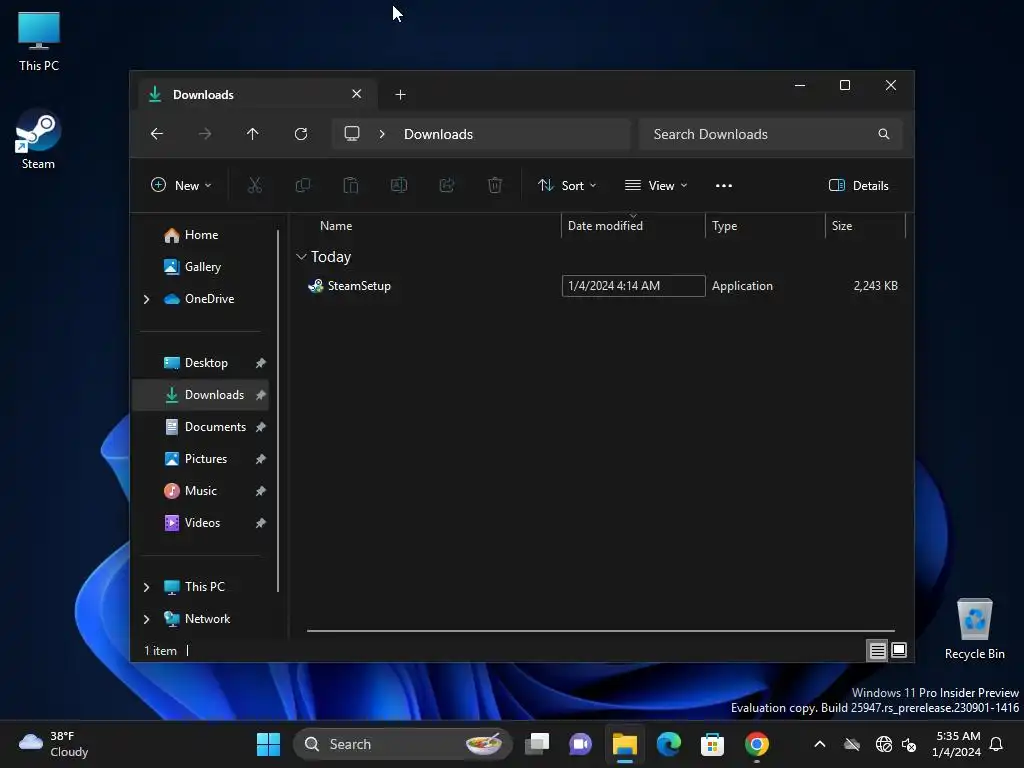Unpin Desktop using its pin icon
The image size is (1024, 768).
[x=261, y=363]
